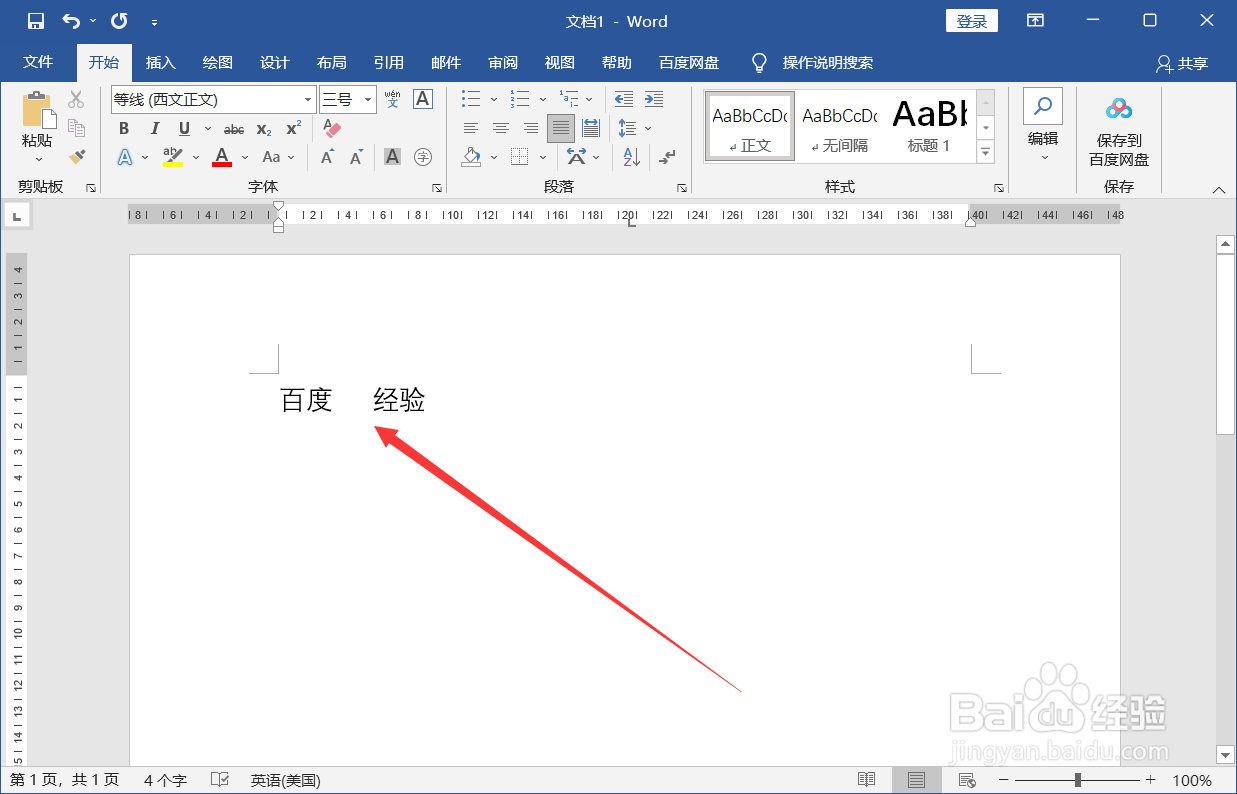Screen dimensions: 1237x794
Task: Open line and paragraph spacing options
Action: pyautogui.click(x=628, y=128)
